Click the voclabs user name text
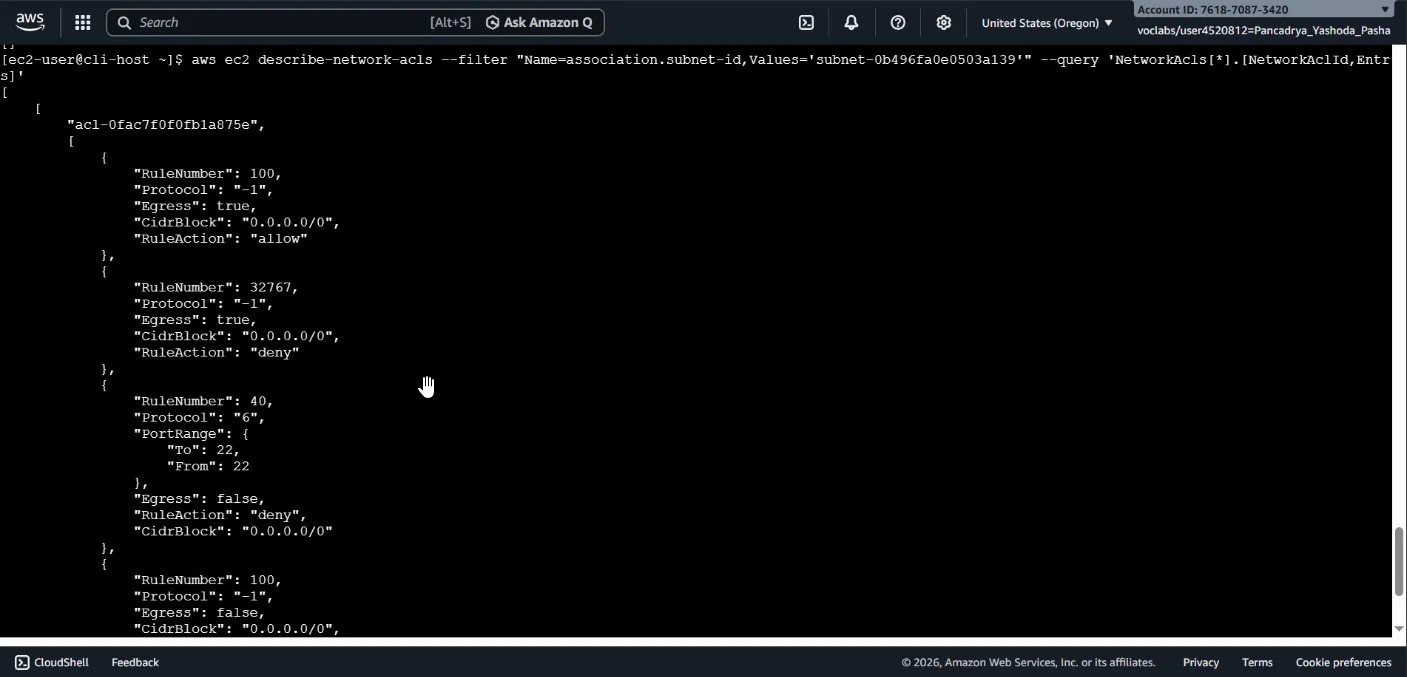Viewport: 1407px width, 677px height. [1264, 30]
